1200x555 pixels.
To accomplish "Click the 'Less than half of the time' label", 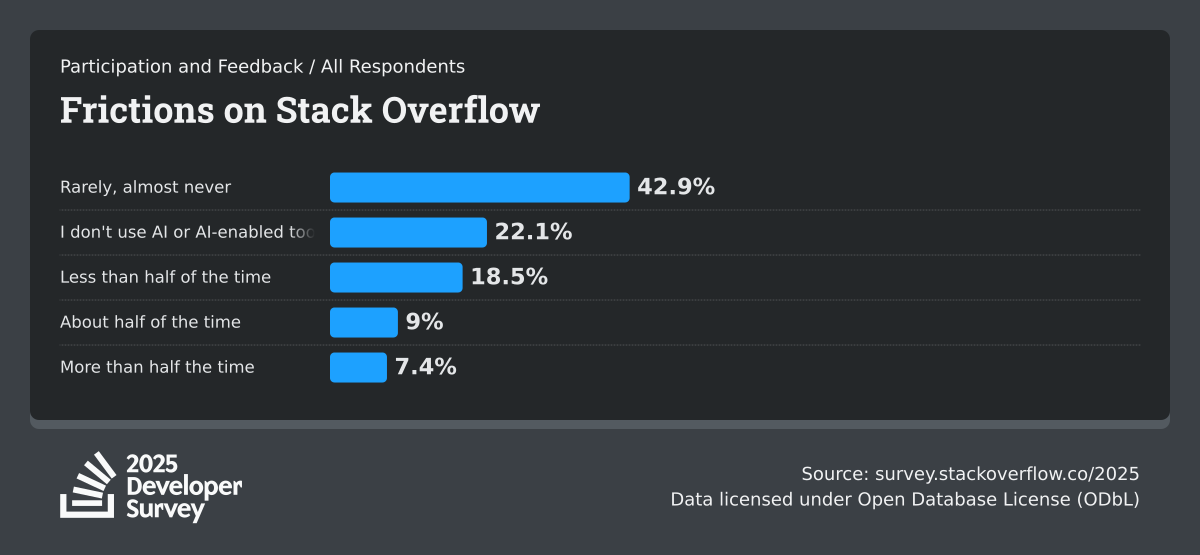I will click(x=165, y=277).
